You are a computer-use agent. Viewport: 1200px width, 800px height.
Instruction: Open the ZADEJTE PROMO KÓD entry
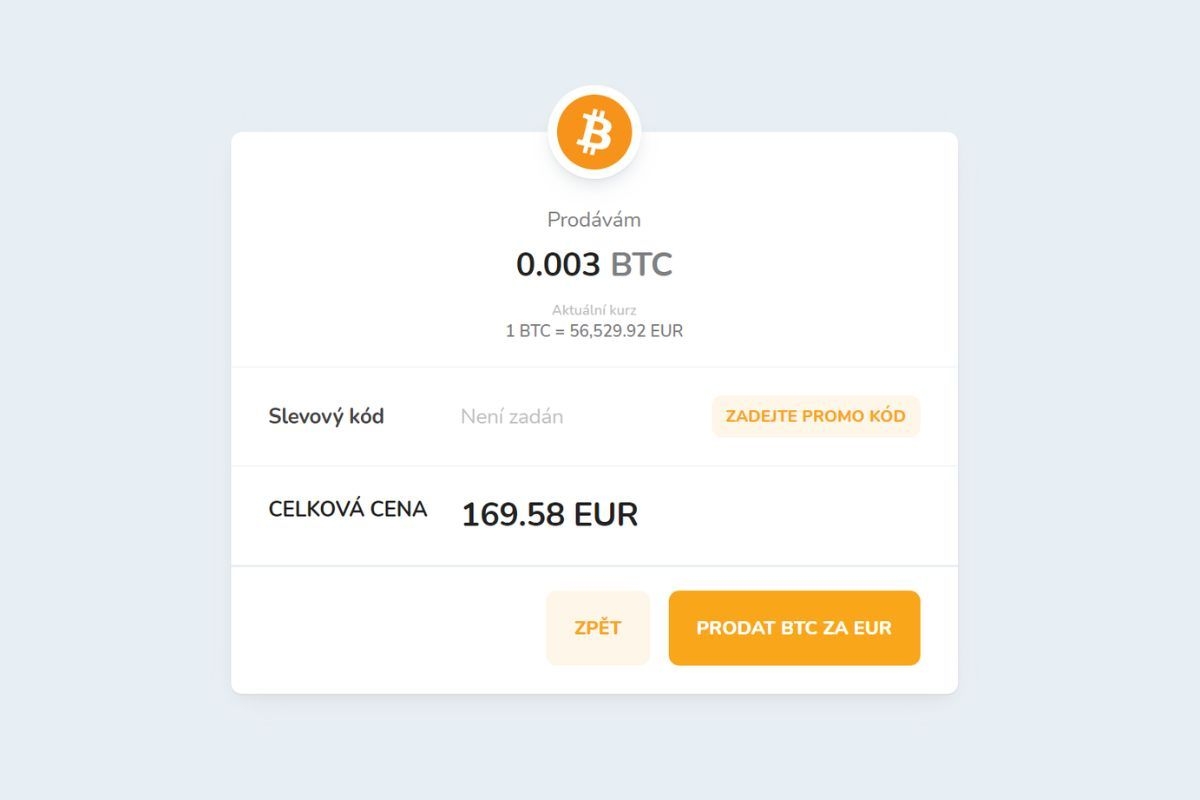[815, 416]
